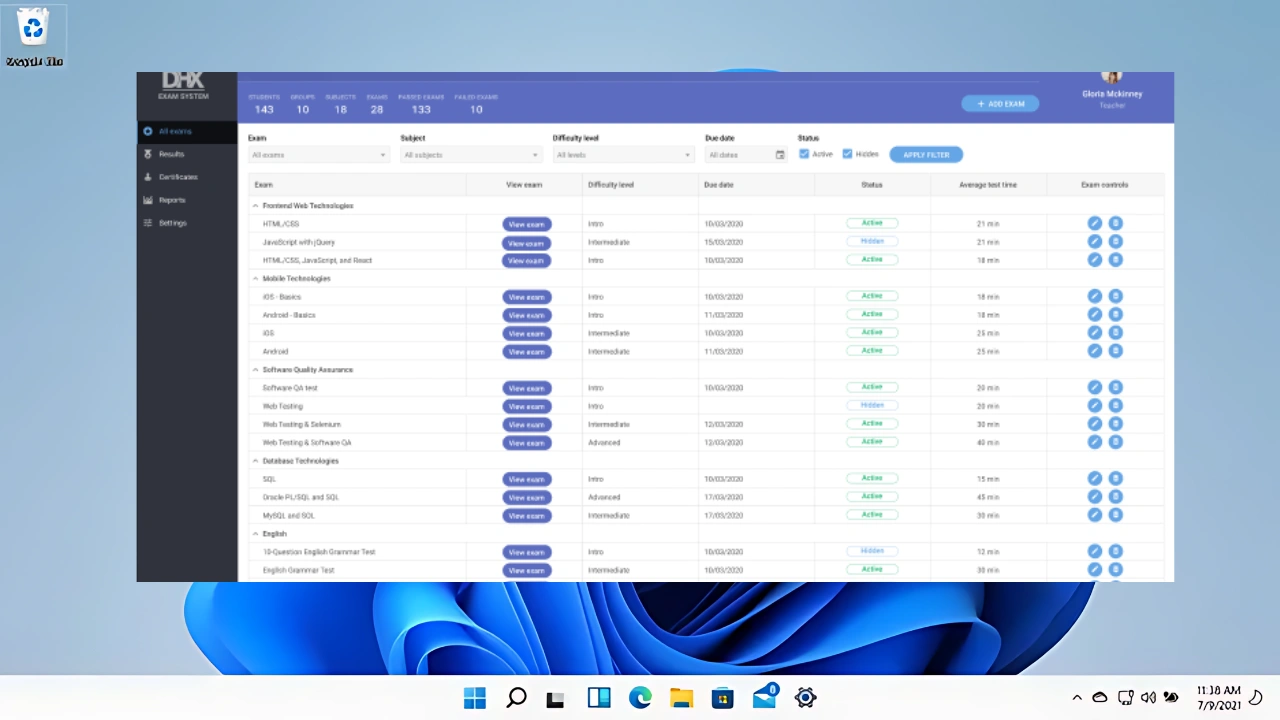Click the Due date input field
The width and height of the screenshot is (1280, 720).
(x=746, y=155)
